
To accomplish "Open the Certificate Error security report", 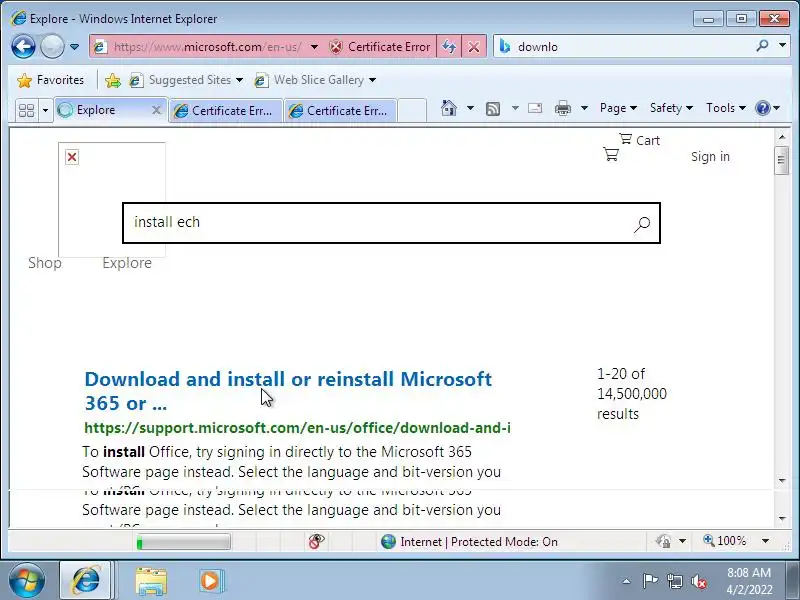I will point(380,47).
